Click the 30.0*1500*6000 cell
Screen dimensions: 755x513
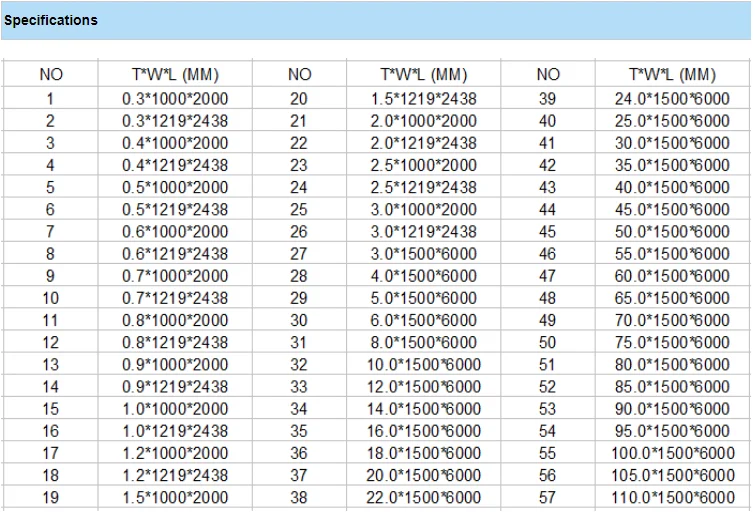(672, 143)
